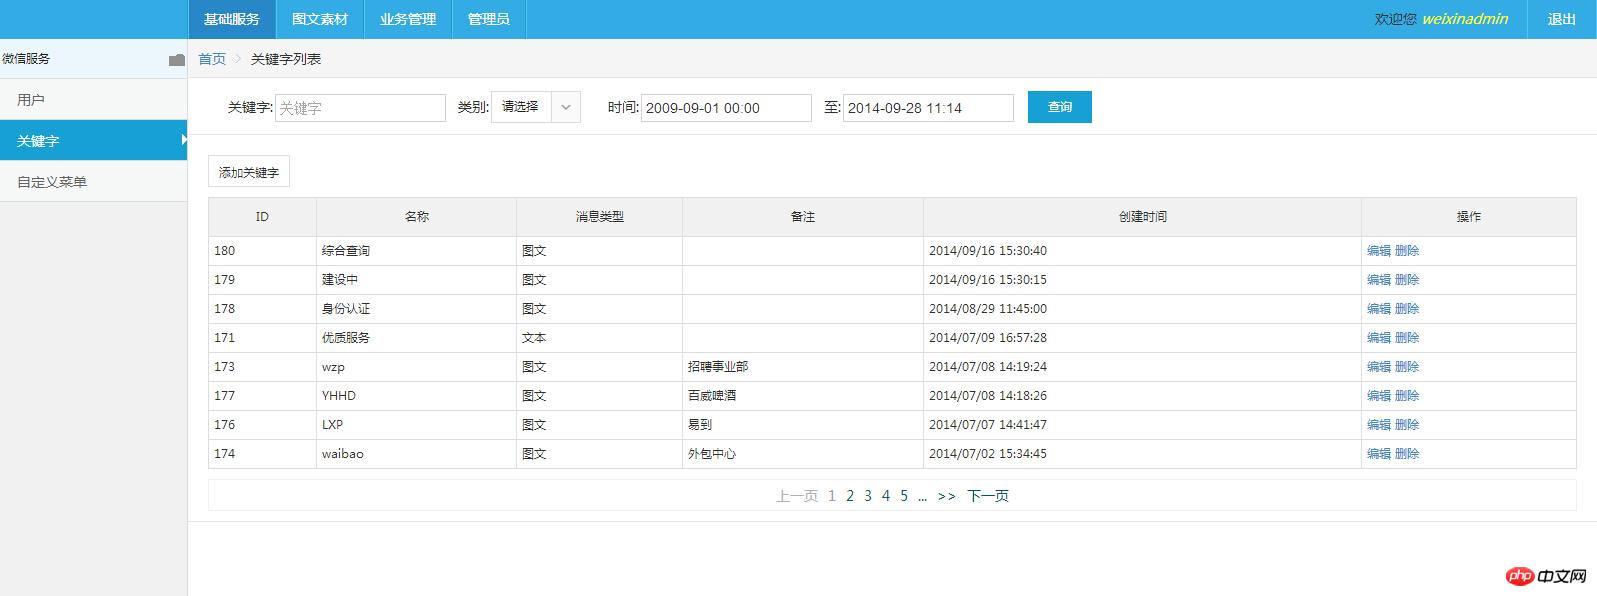Edit the 综合查询 row (编辑)
This screenshot has width=1597, height=596.
point(1379,251)
